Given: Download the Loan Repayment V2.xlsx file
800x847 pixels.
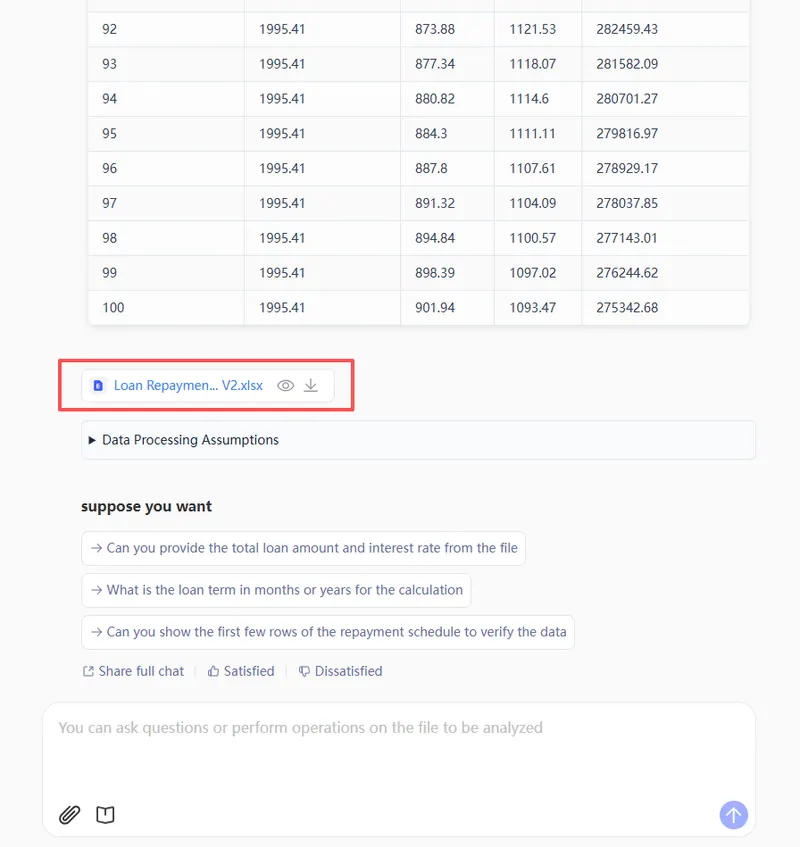Looking at the screenshot, I should click(x=311, y=385).
